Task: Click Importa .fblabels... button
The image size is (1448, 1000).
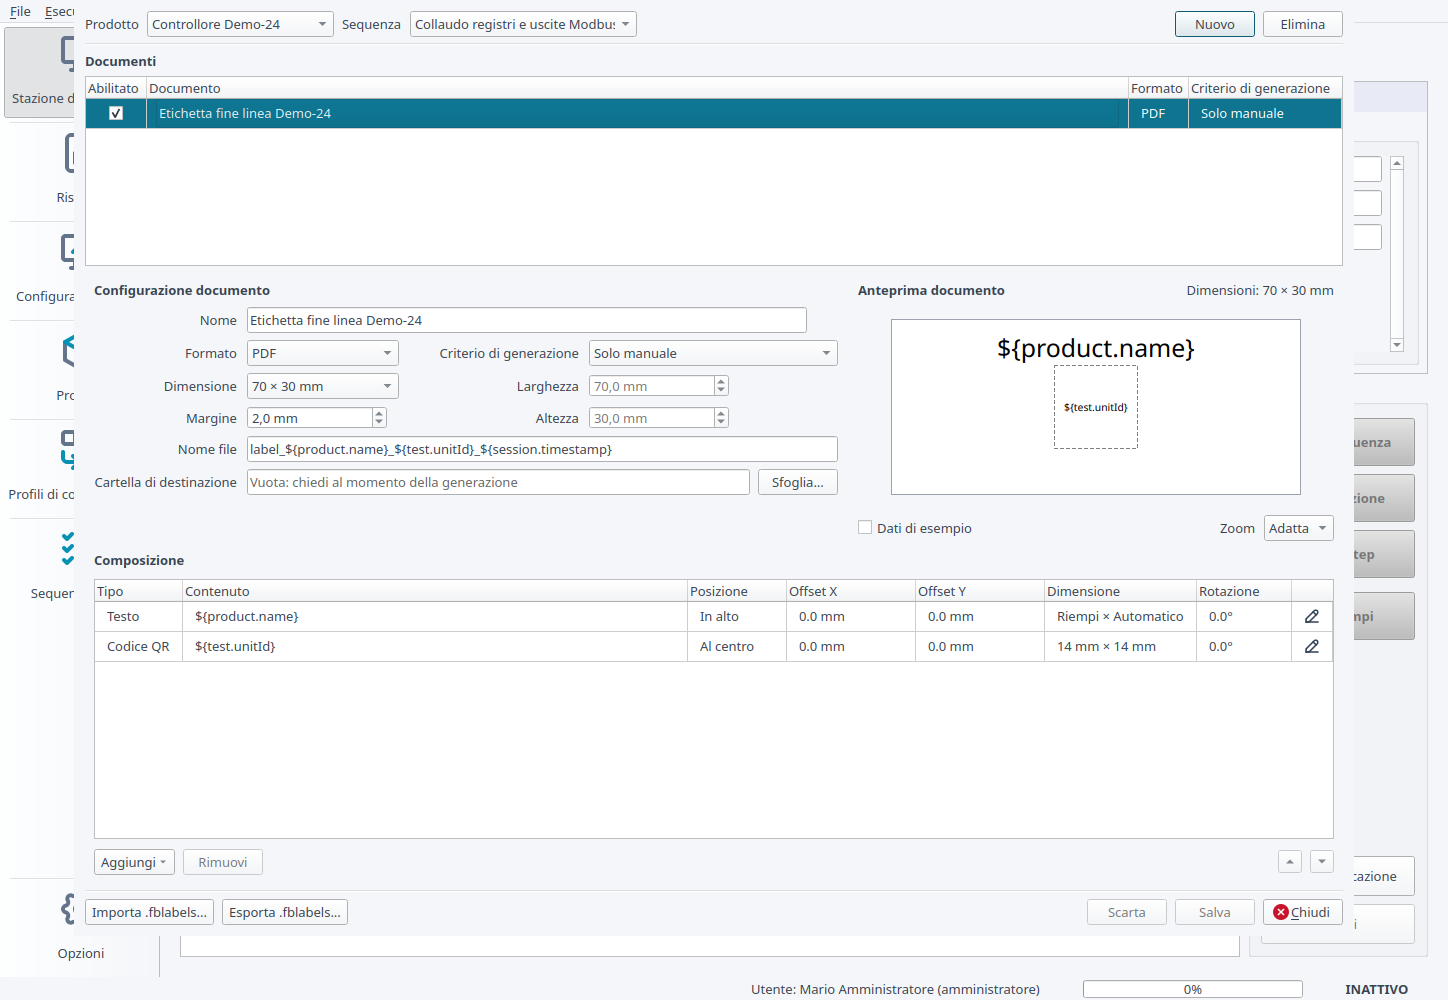Action: [149, 912]
